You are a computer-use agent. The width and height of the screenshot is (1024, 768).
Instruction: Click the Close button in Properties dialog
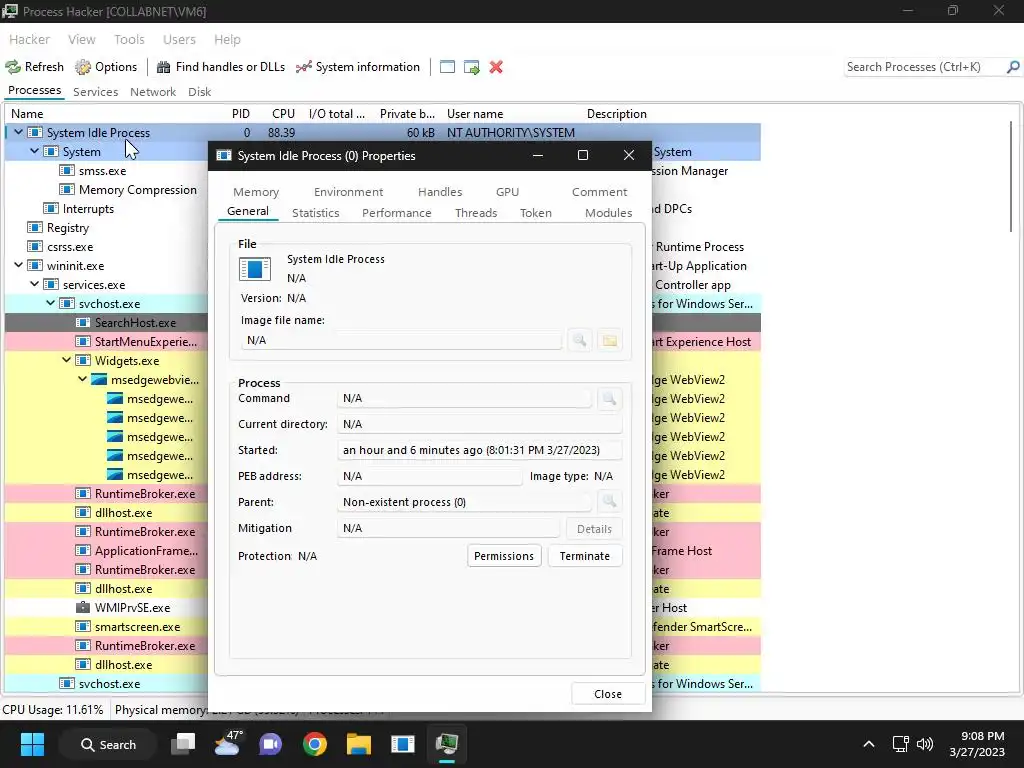point(608,694)
